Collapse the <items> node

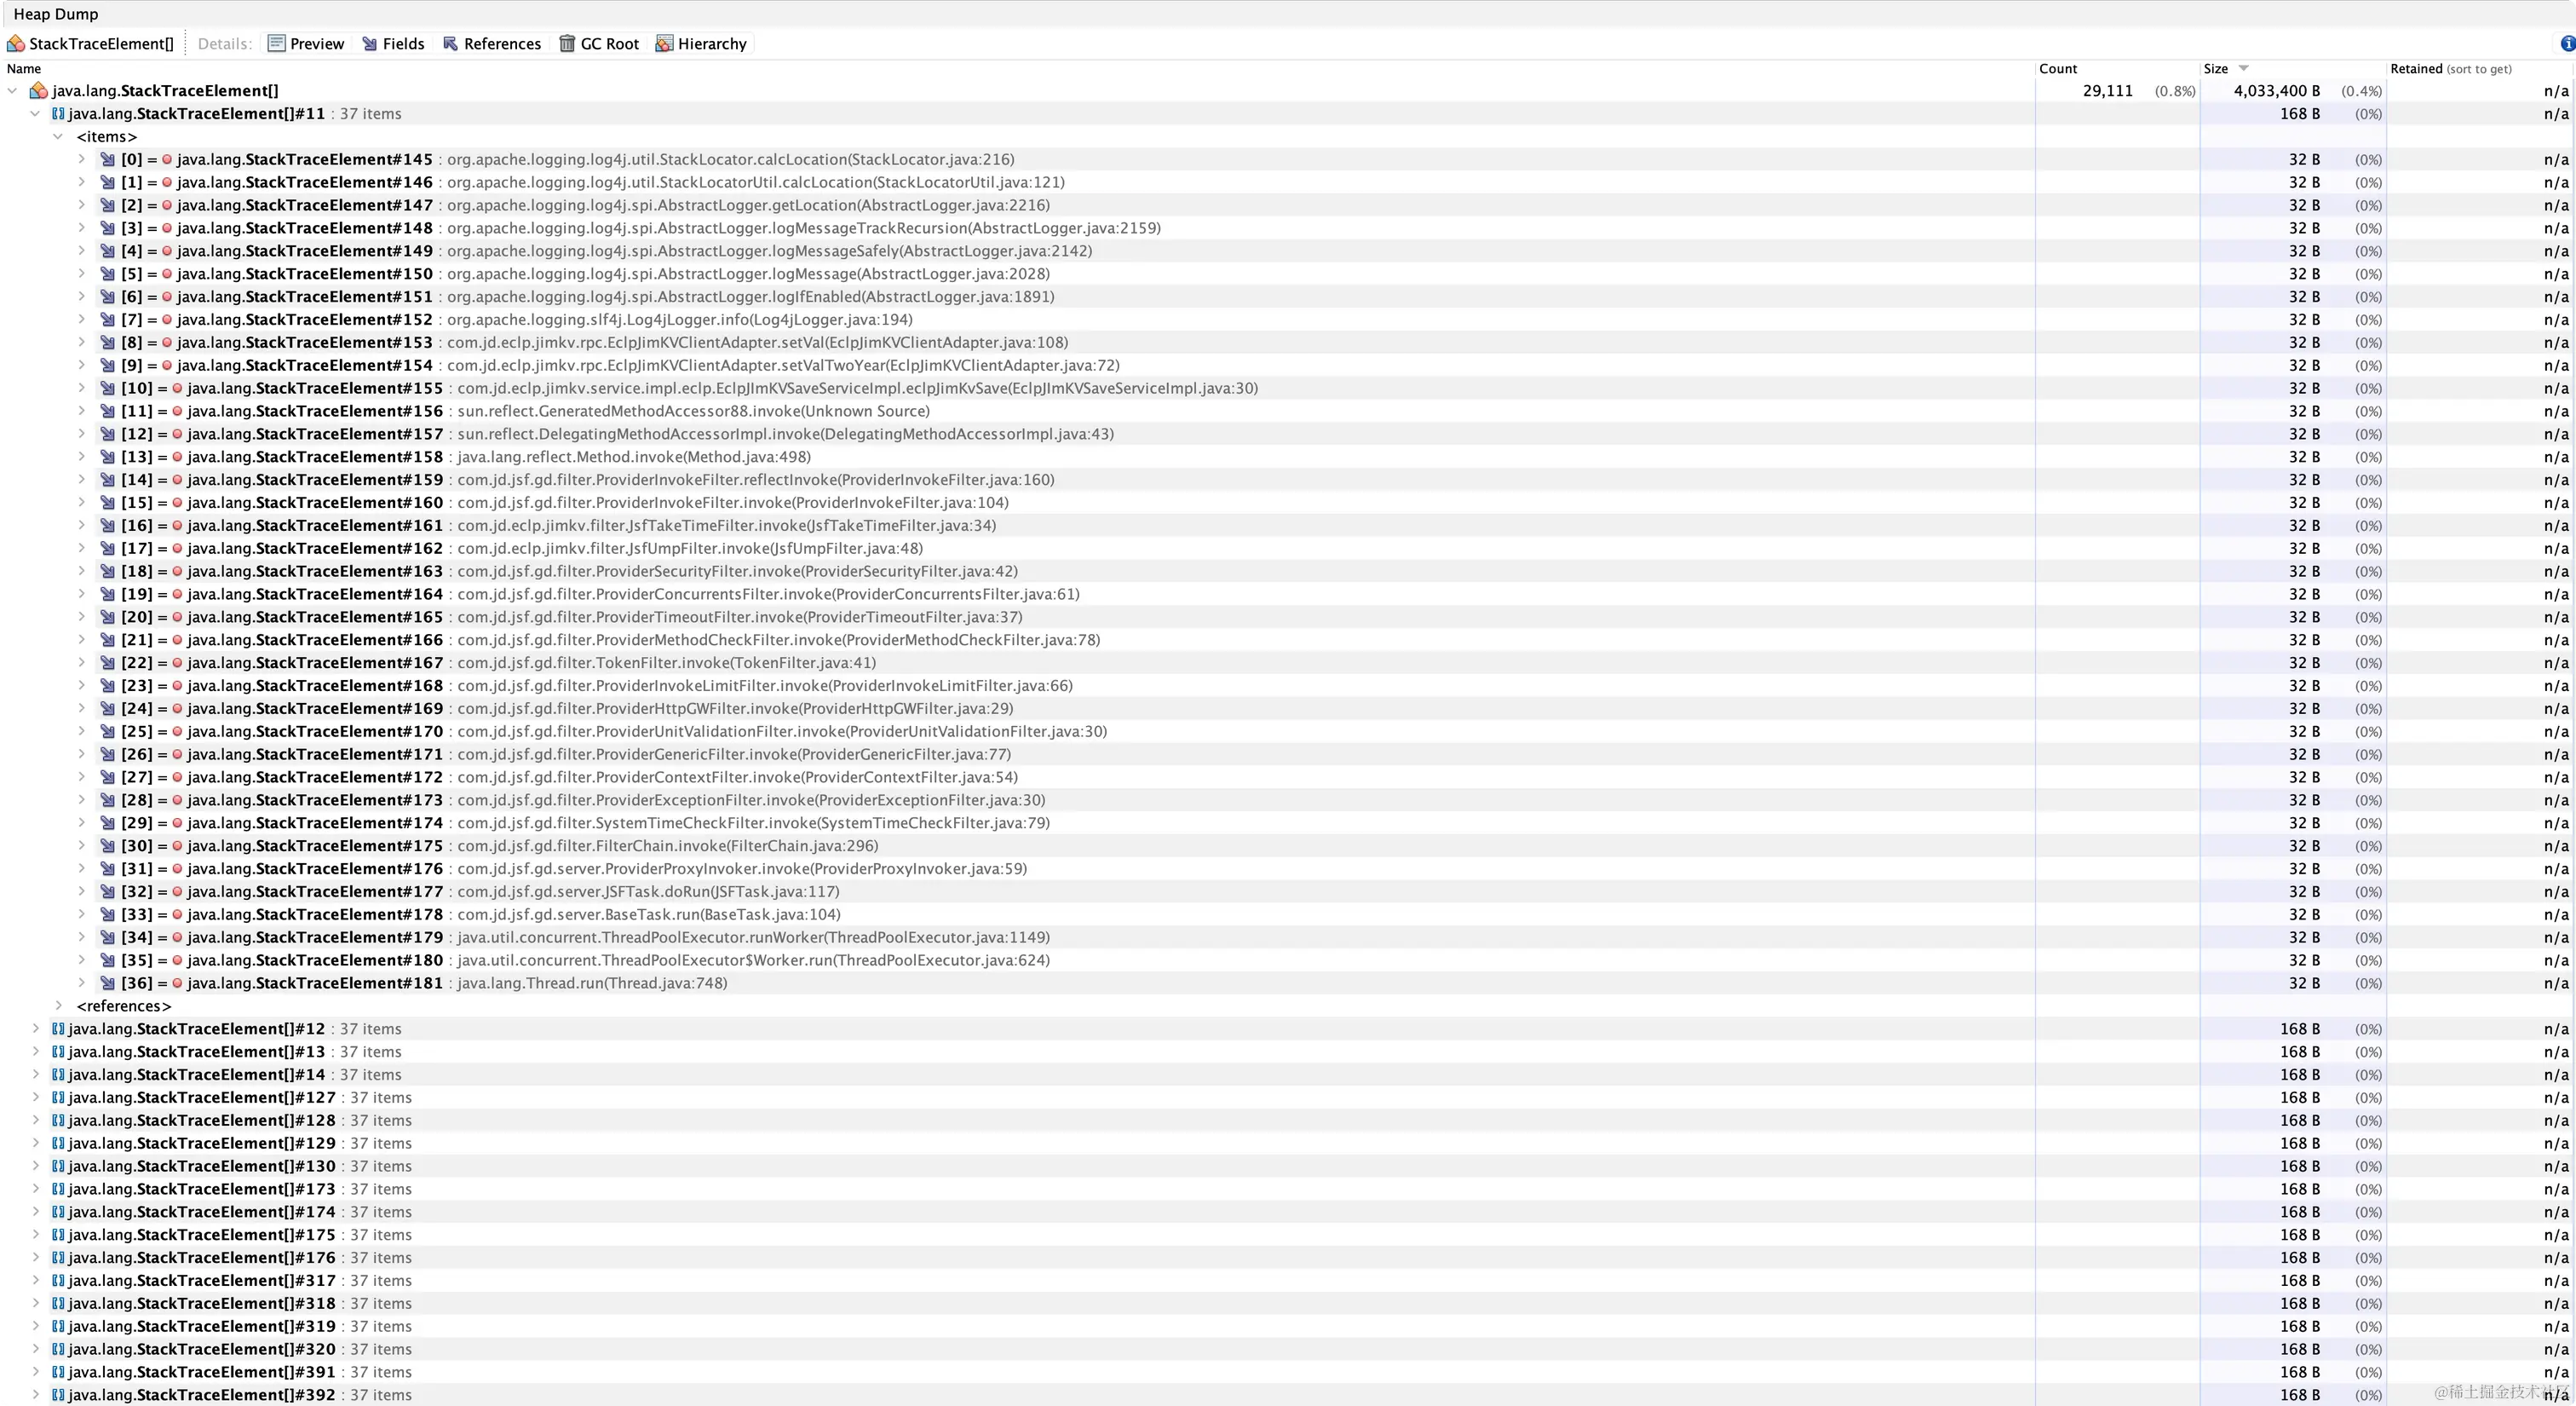58,137
